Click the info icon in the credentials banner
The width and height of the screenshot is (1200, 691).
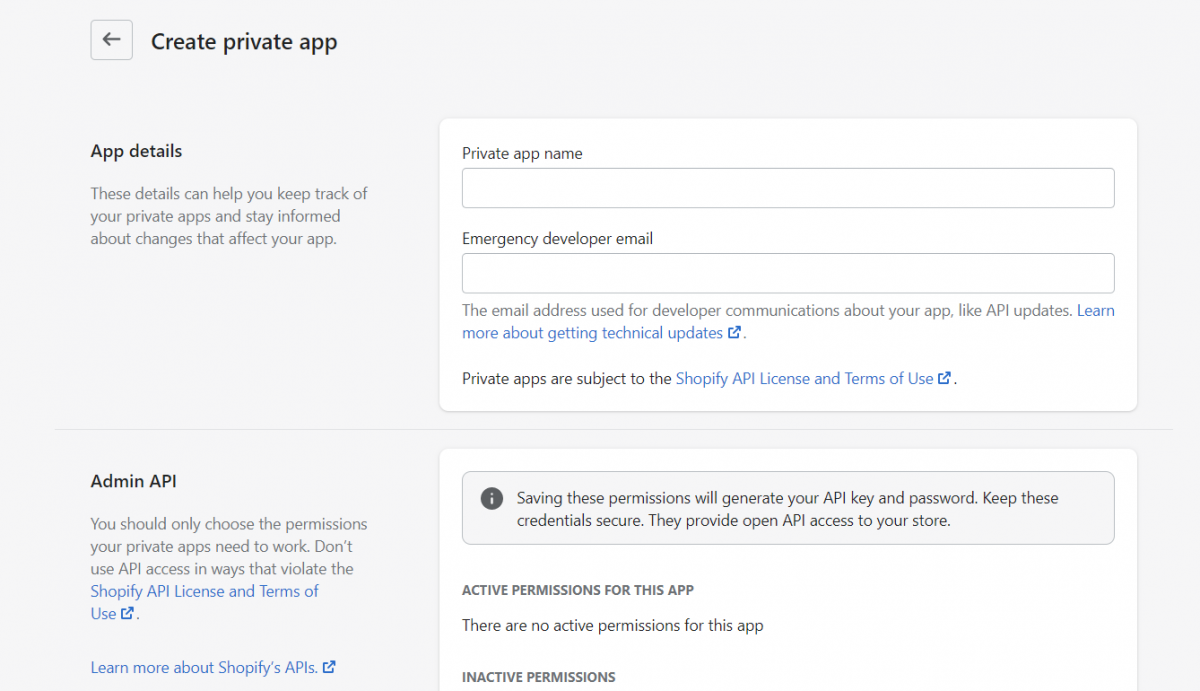pos(491,498)
